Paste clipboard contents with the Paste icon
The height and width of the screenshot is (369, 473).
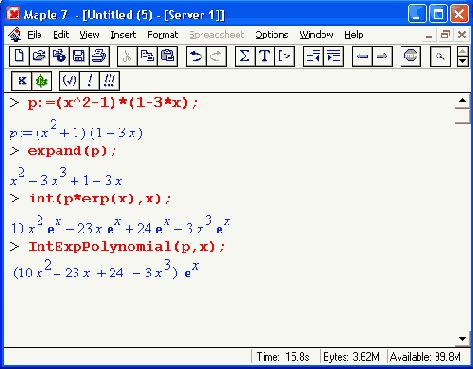pos(167,56)
